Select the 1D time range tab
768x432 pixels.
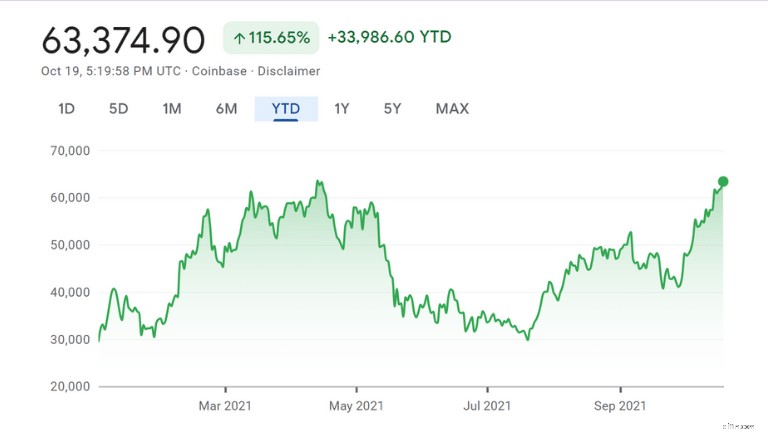point(66,109)
